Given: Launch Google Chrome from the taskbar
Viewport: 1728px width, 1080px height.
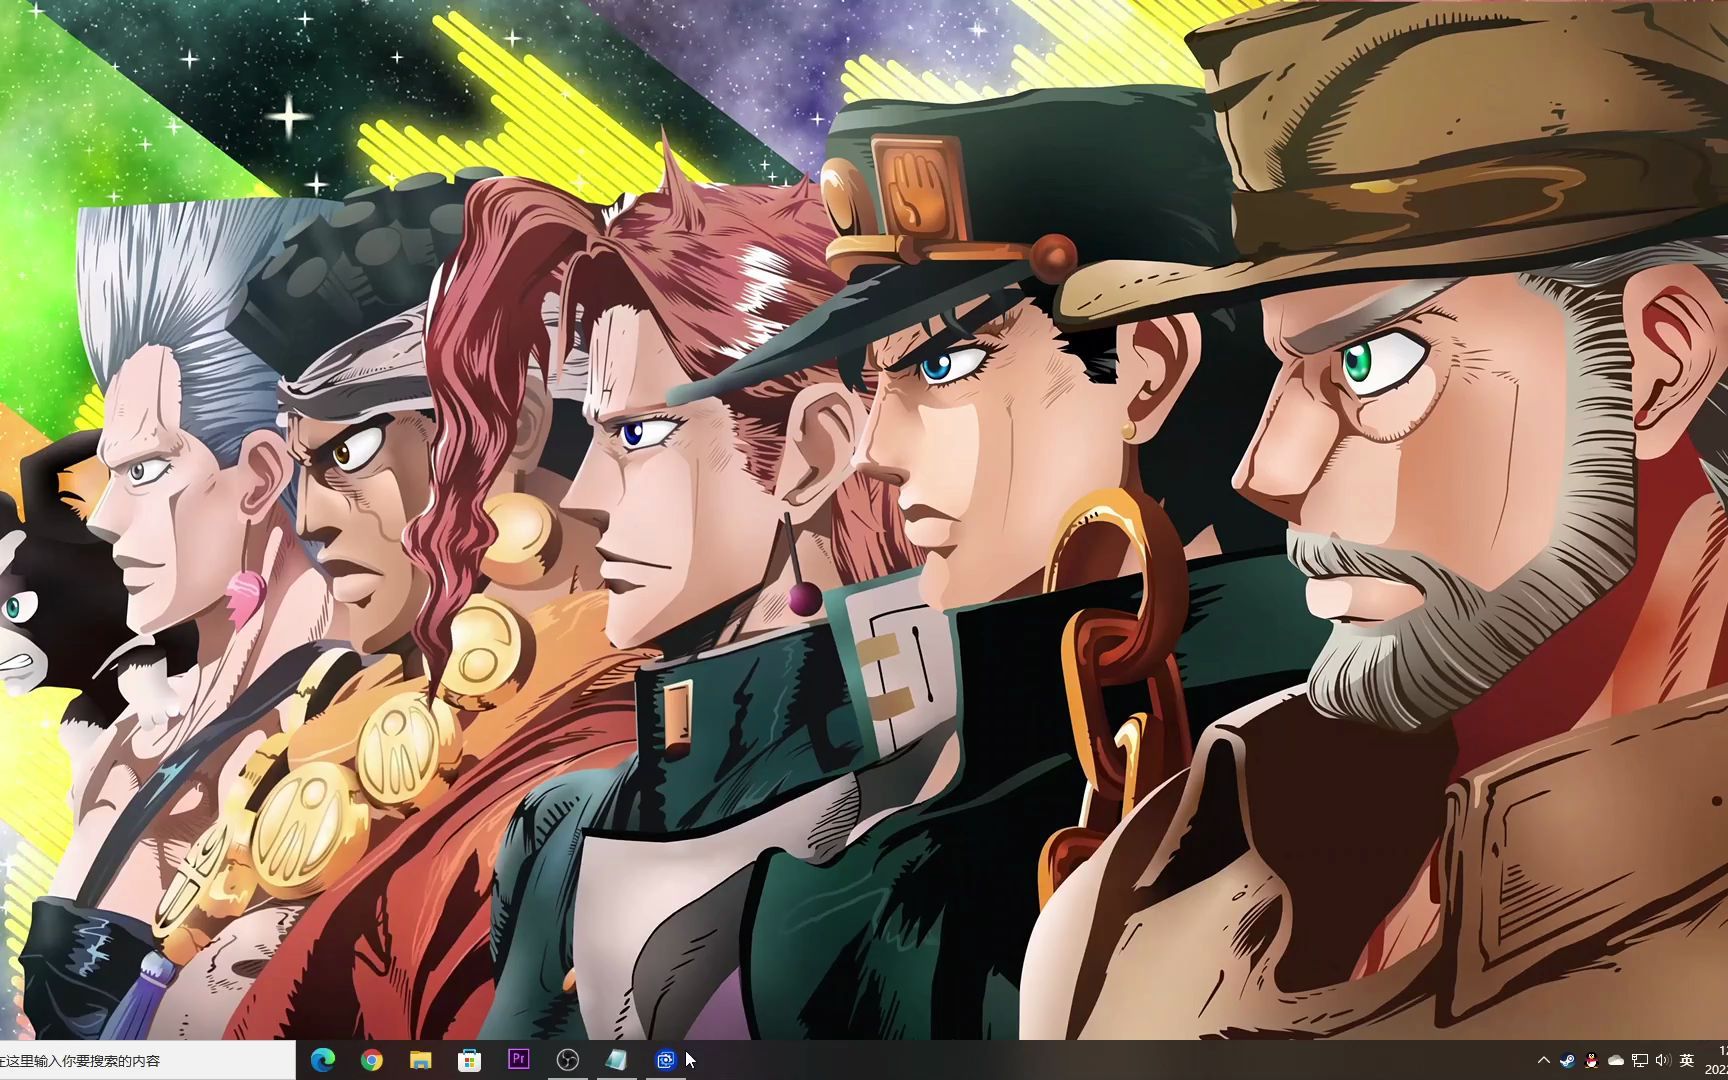Looking at the screenshot, I should point(371,1060).
